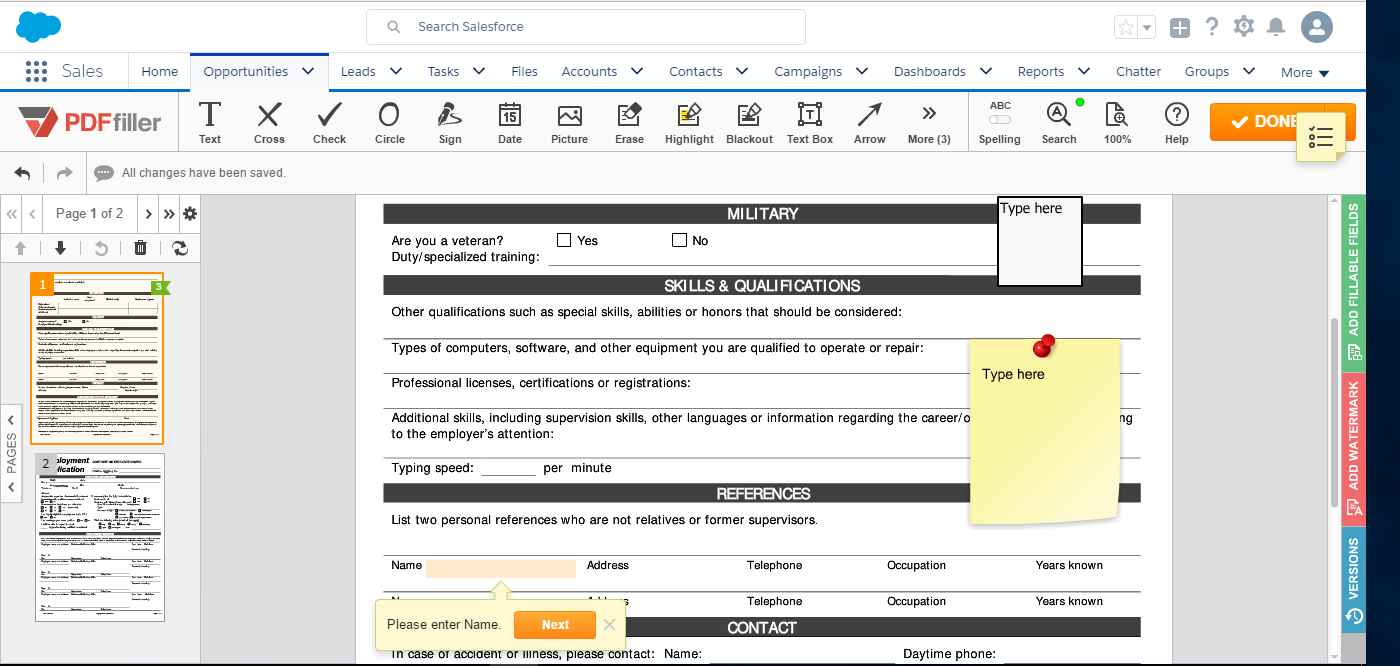Viewport: 1400px width, 666px height.
Task: Click the Search Salesforce field
Action: point(586,27)
